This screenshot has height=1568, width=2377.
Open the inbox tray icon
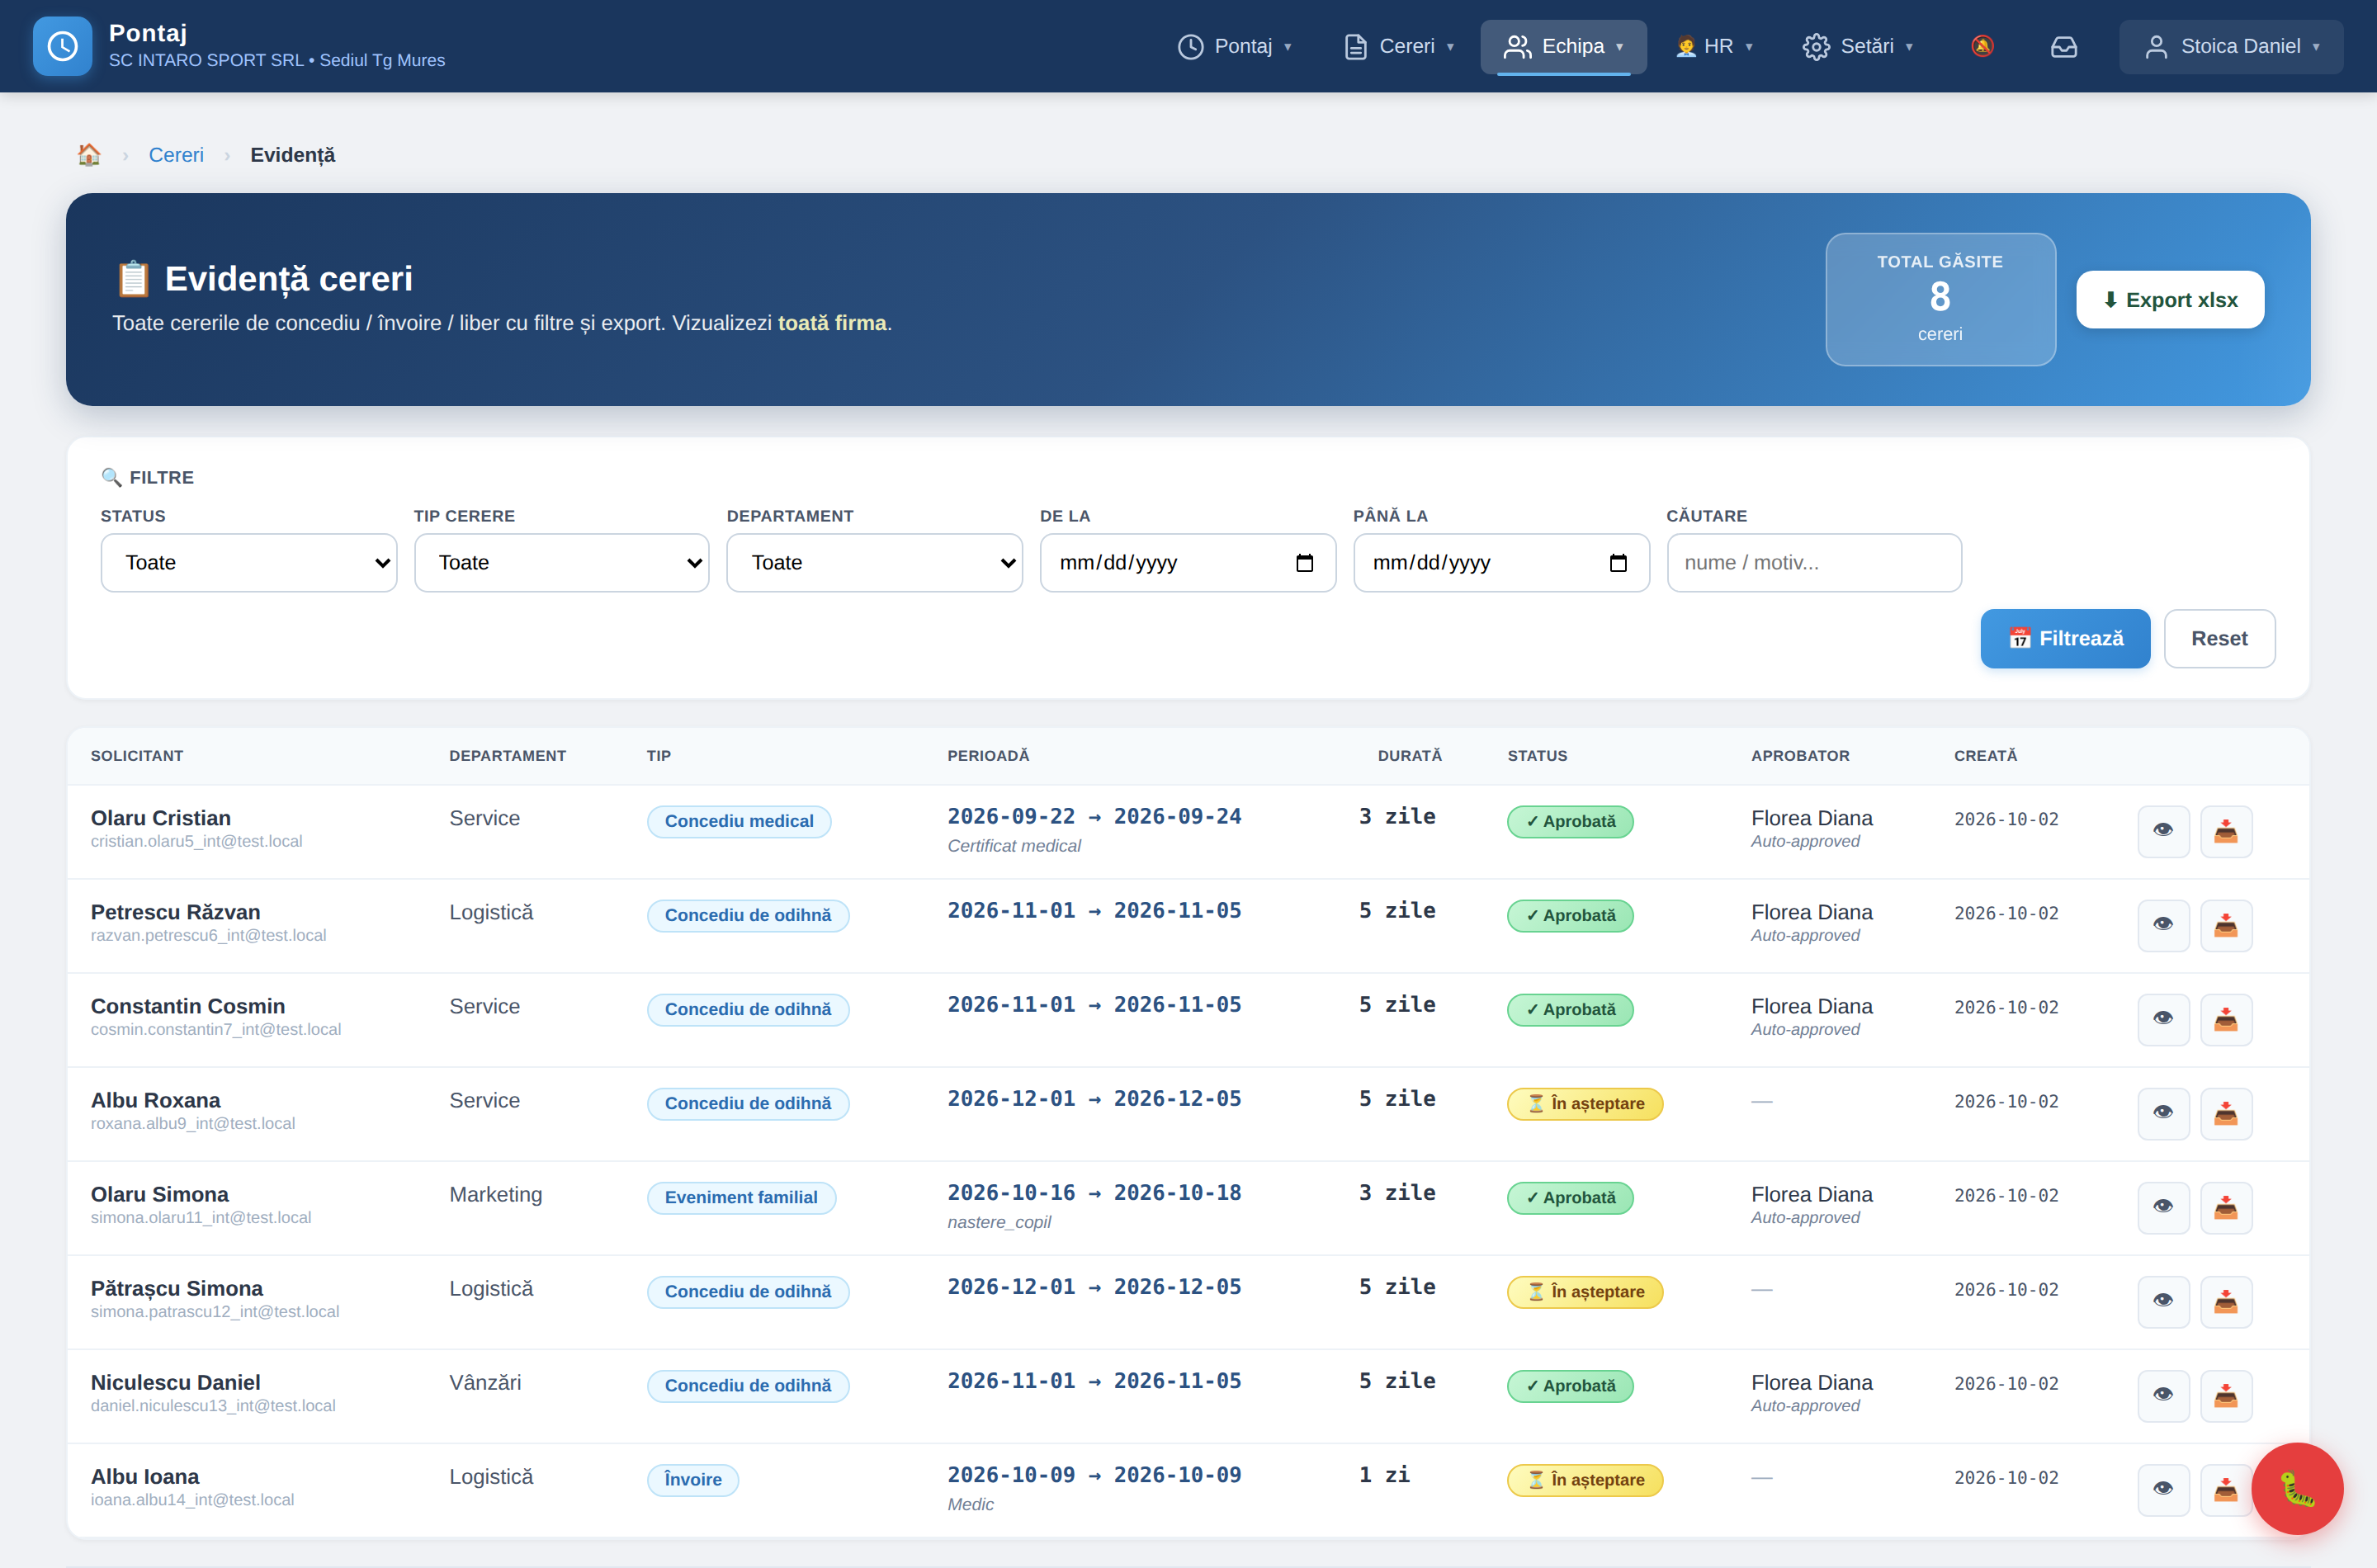[x=2064, y=46]
